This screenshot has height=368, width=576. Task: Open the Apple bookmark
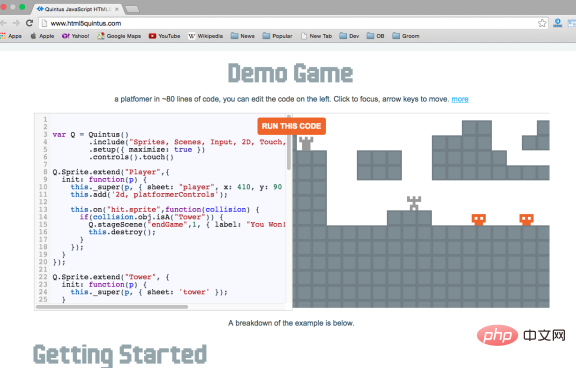[42, 36]
